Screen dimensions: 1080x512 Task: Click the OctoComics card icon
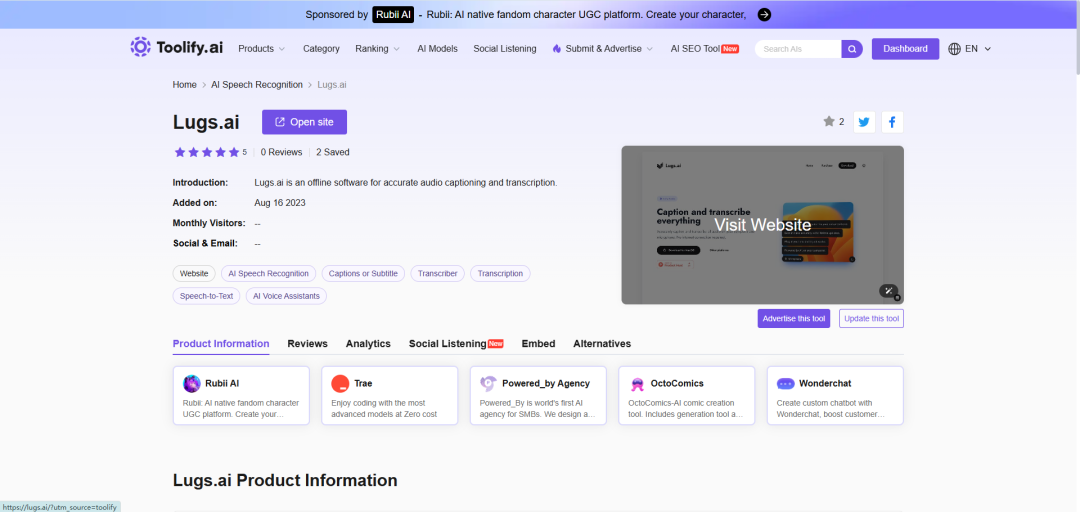[637, 383]
